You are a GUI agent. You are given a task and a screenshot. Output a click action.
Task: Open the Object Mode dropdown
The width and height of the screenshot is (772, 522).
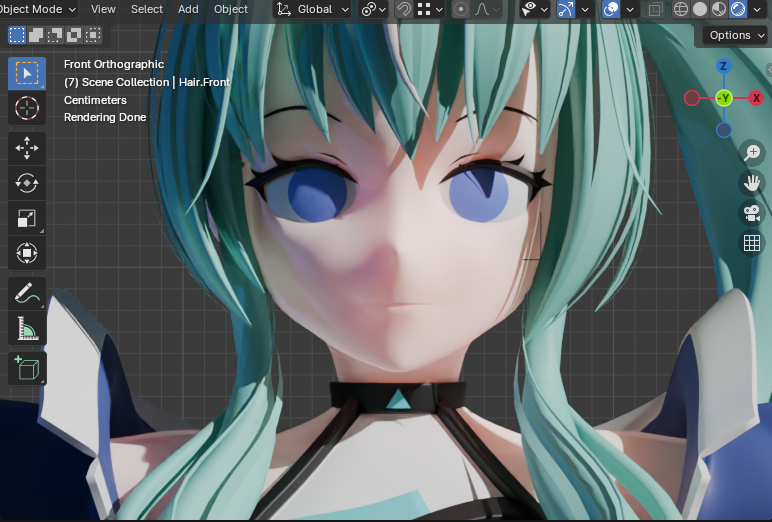(38, 9)
